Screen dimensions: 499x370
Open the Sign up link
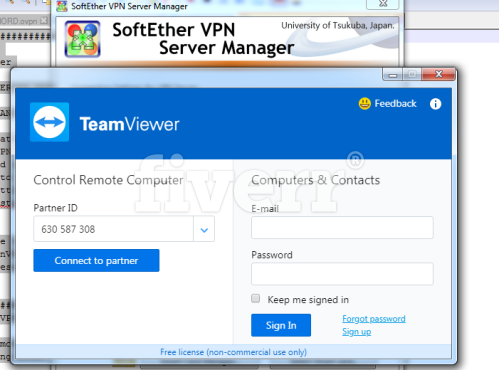[x=356, y=332]
